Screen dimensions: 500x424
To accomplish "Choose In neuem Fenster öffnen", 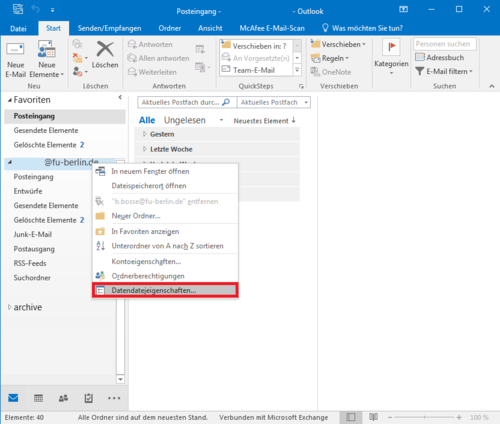I will coord(165,171).
